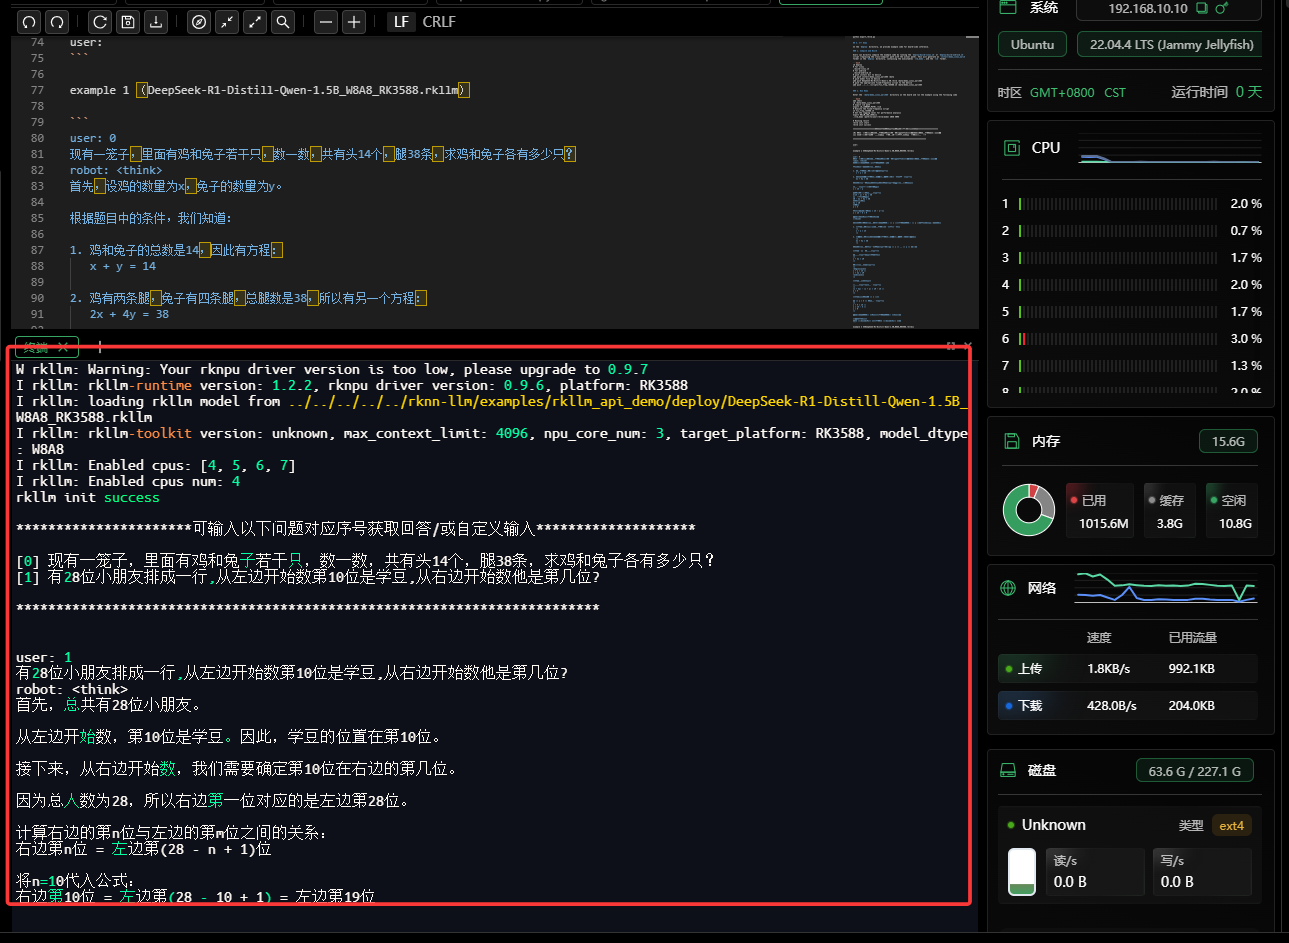Click the undo arrow in editor toolbar
Image resolution: width=1289 pixels, height=943 pixels.
[29, 21]
